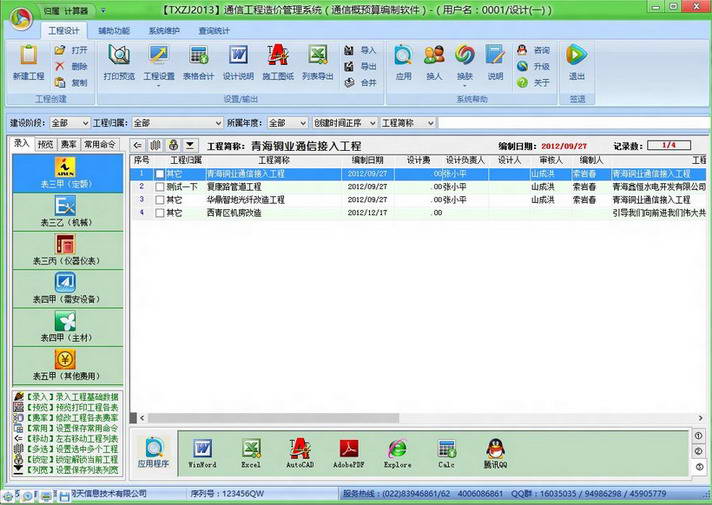Screen dimensions: 712x505
Task: Select the 费率 sidebar tab
Action: [69, 144]
